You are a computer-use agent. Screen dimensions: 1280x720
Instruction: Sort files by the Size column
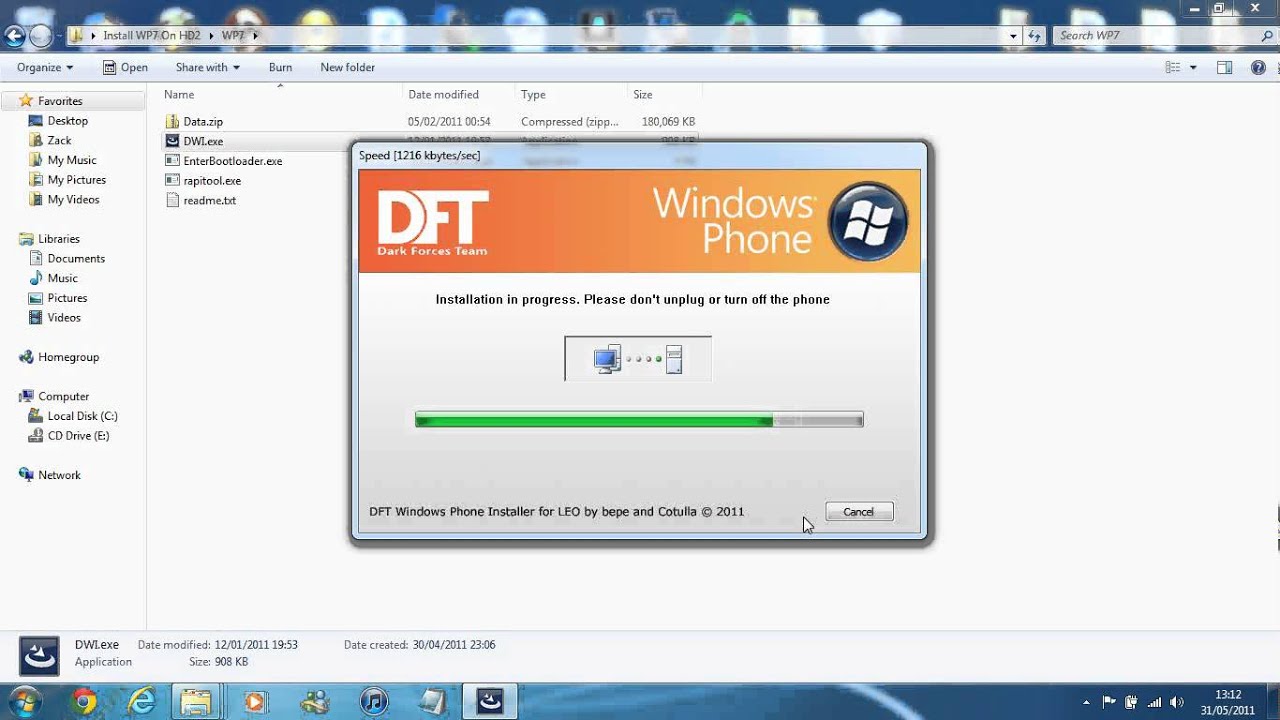tap(643, 94)
